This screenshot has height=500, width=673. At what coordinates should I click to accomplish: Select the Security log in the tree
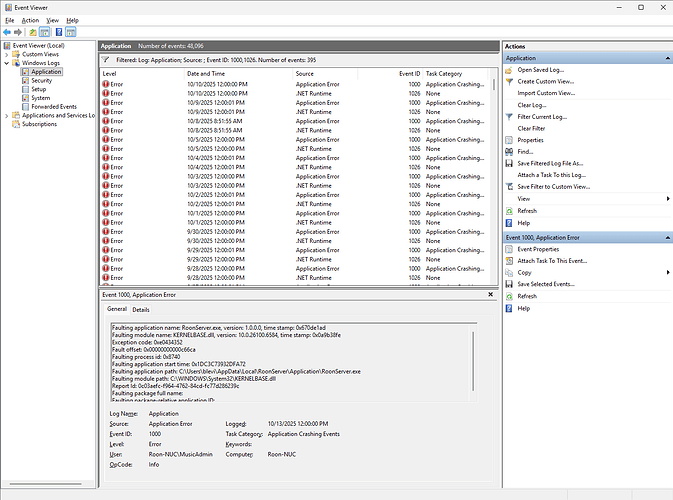[x=41, y=81]
